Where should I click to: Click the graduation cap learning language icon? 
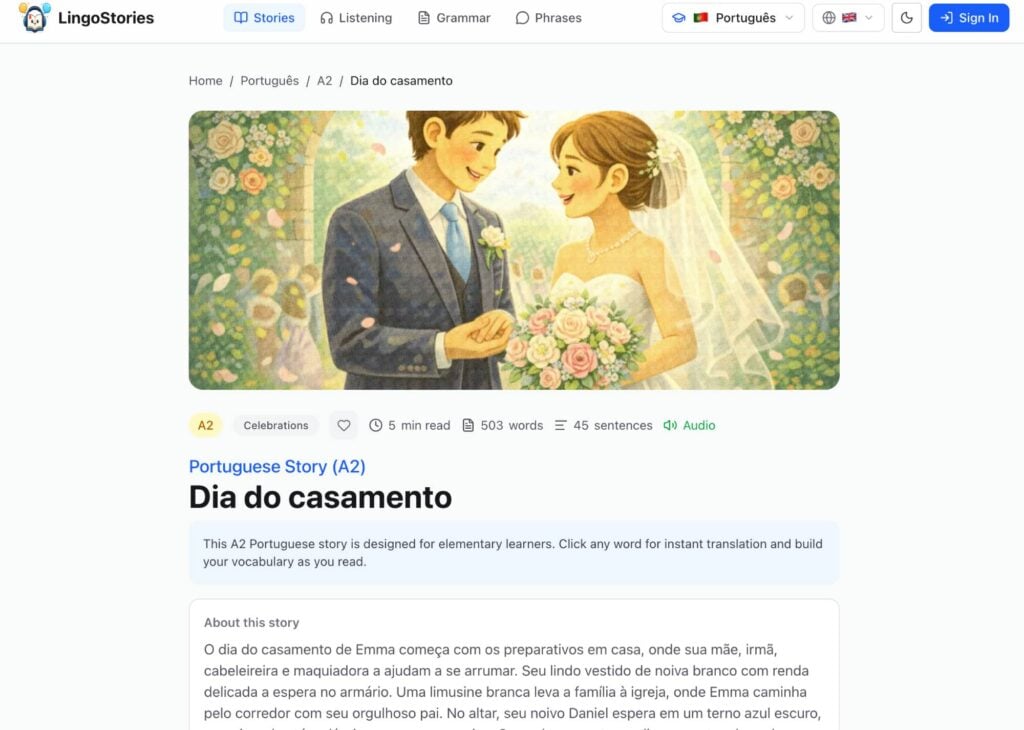679,18
